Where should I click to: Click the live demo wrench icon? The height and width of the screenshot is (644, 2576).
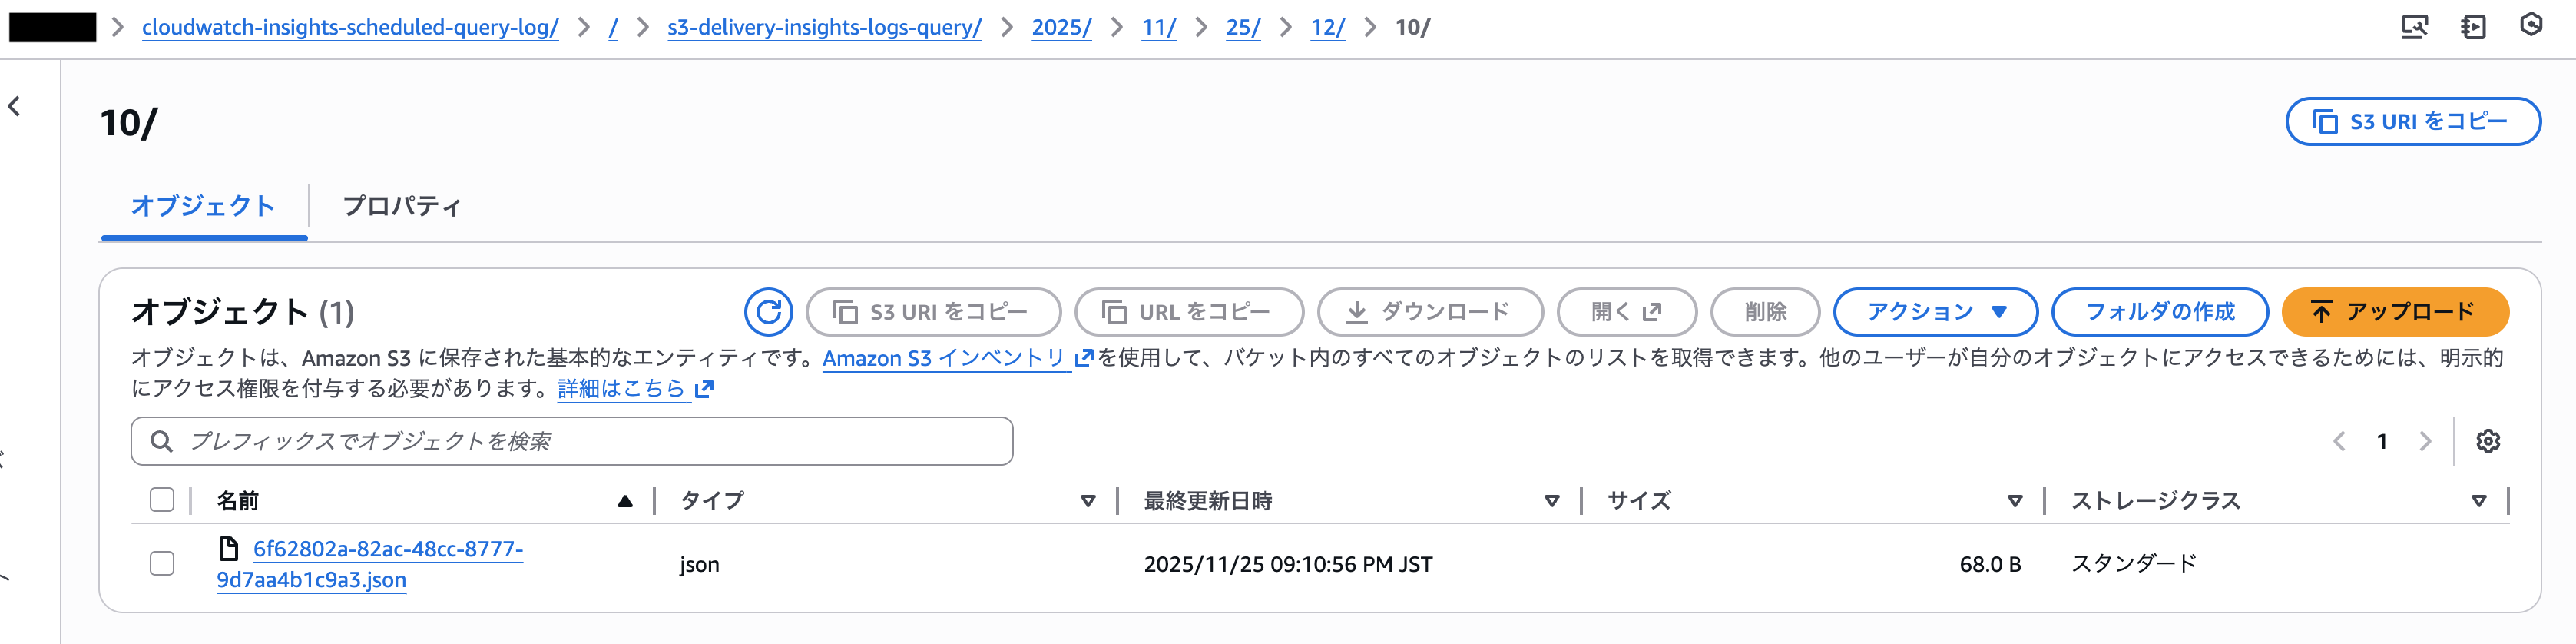(2416, 27)
